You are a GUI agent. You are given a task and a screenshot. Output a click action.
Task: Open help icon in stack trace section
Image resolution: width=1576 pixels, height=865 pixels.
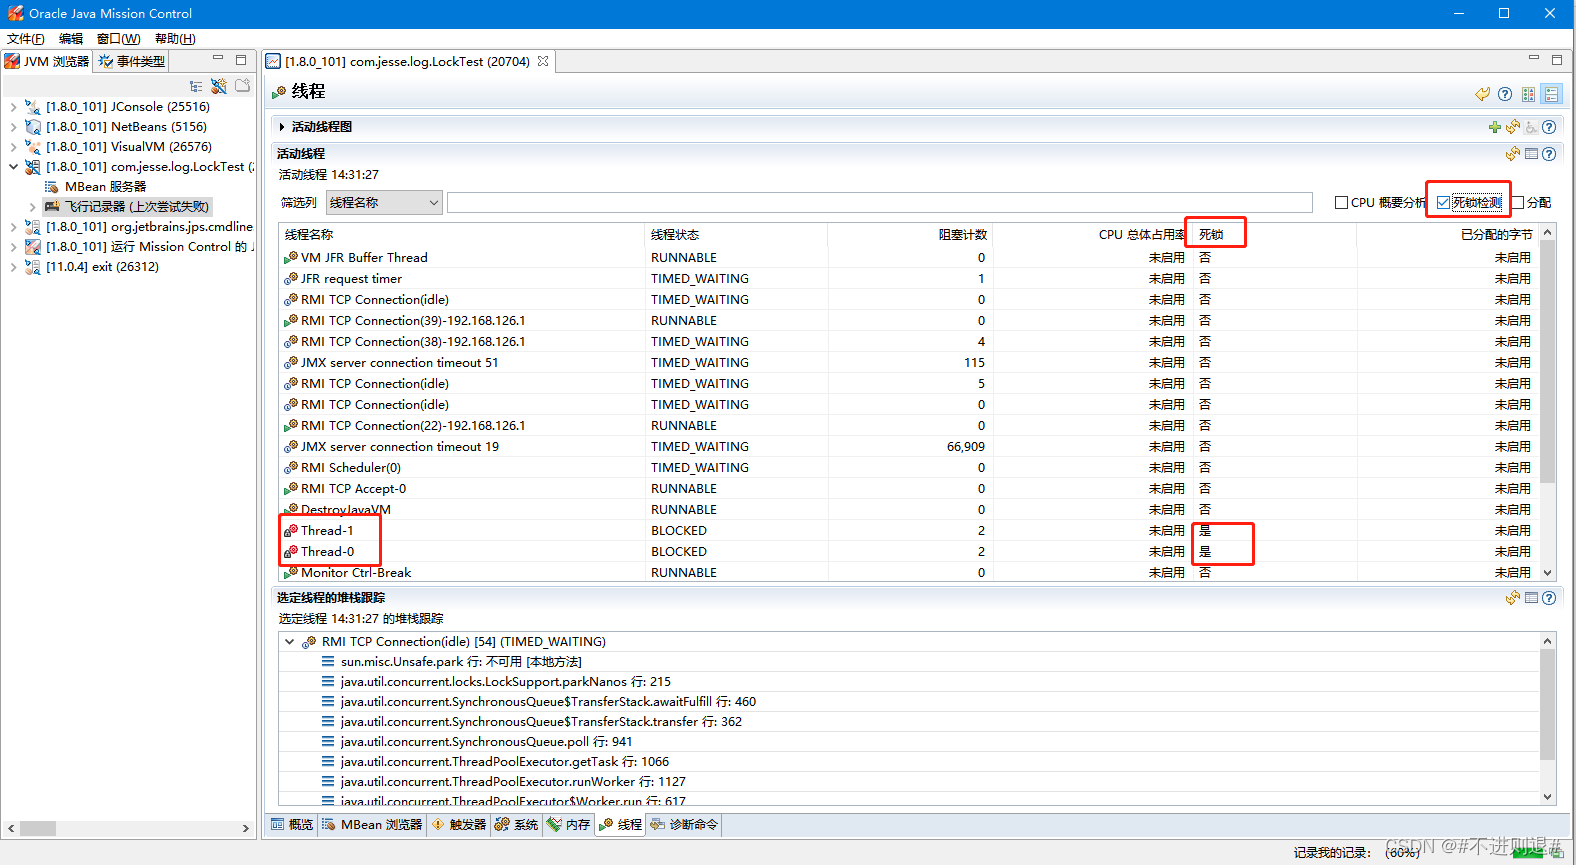click(x=1549, y=598)
